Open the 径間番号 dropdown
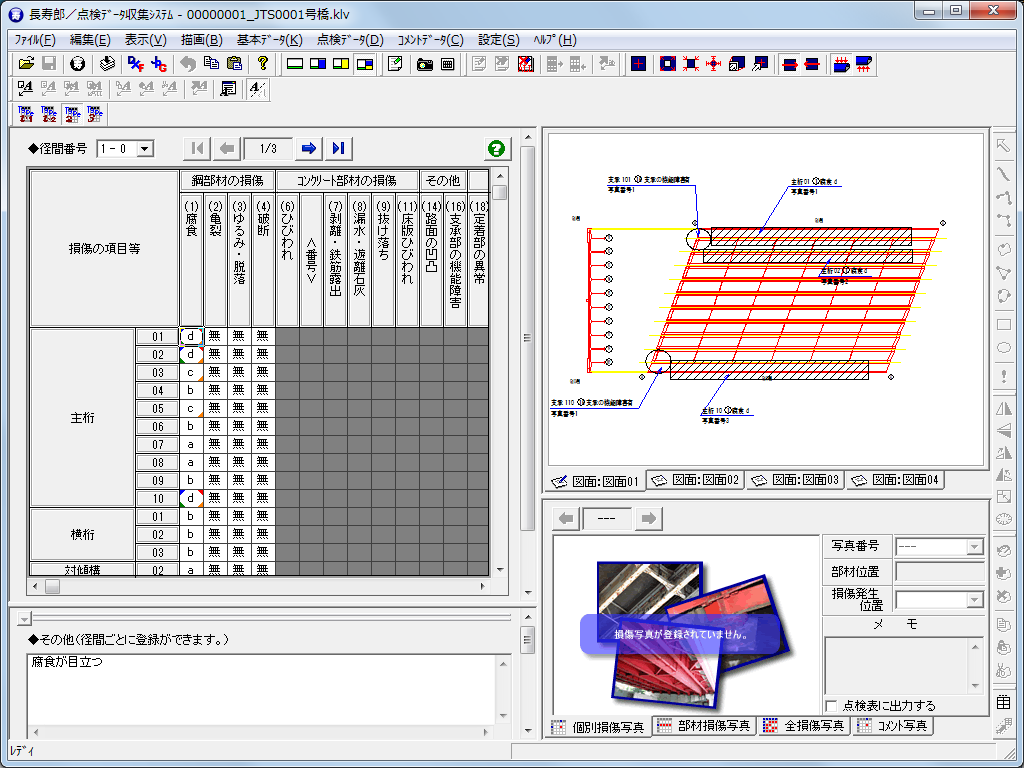Viewport: 1024px width, 768px height. pos(145,148)
